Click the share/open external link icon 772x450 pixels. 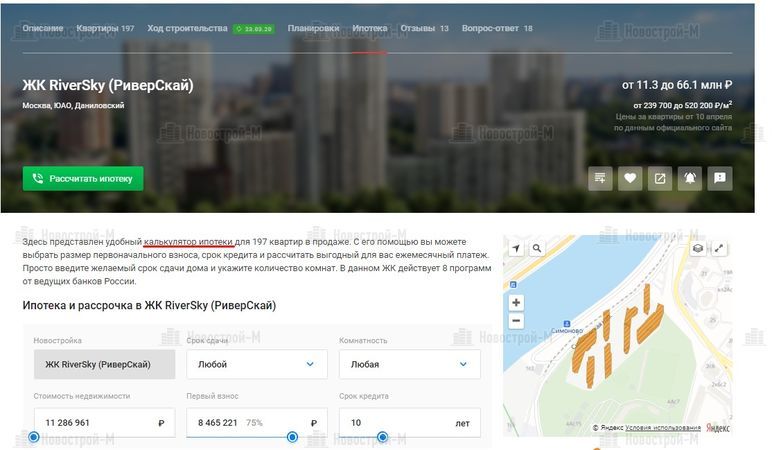(660, 178)
